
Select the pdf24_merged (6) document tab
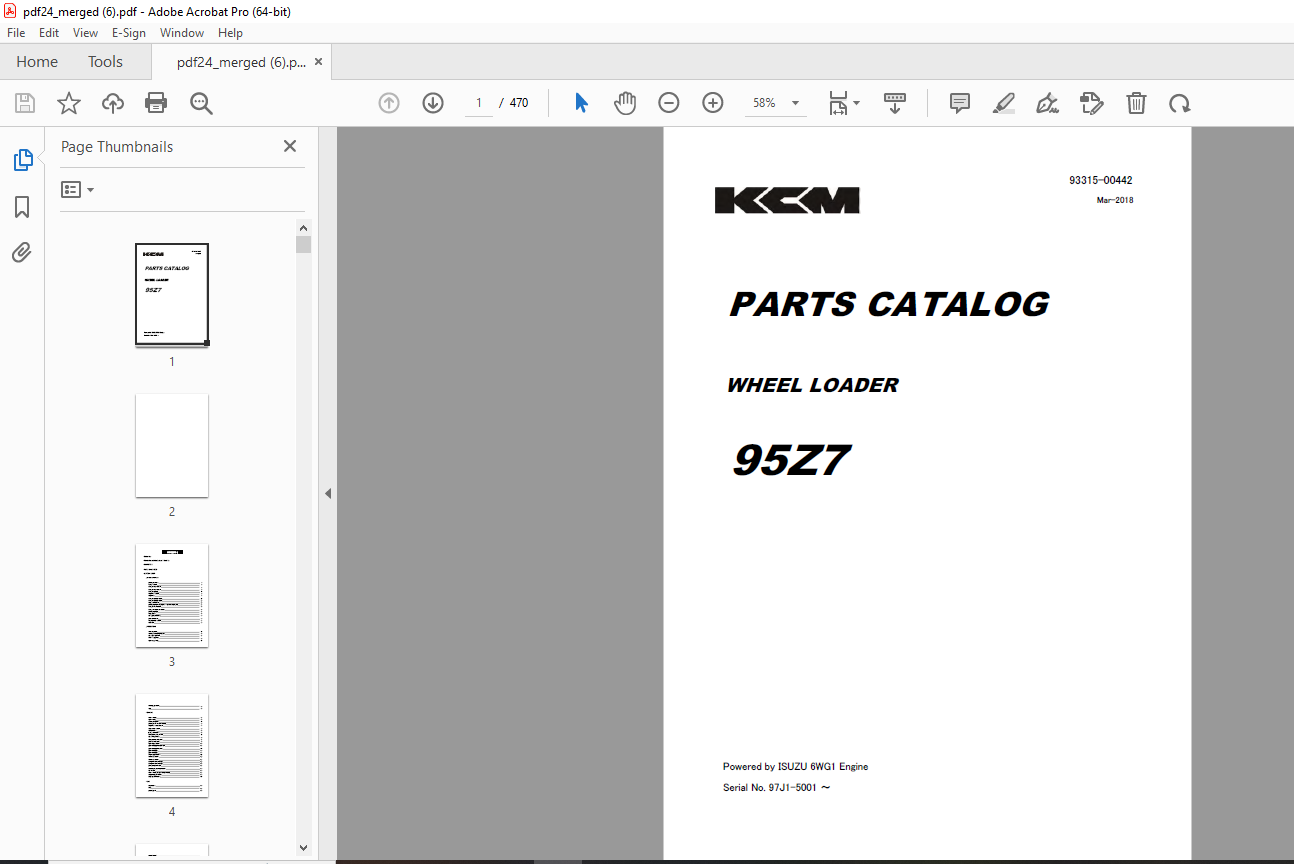[x=241, y=62]
